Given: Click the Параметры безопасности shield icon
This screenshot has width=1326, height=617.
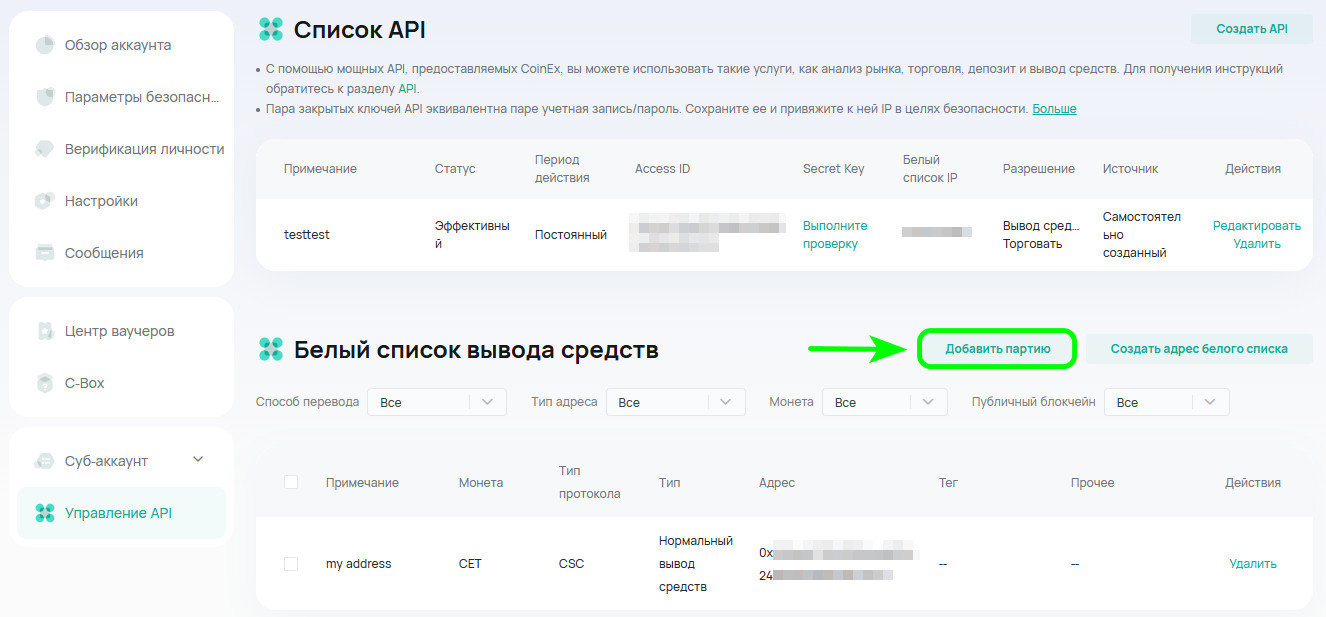Looking at the screenshot, I should [44, 97].
